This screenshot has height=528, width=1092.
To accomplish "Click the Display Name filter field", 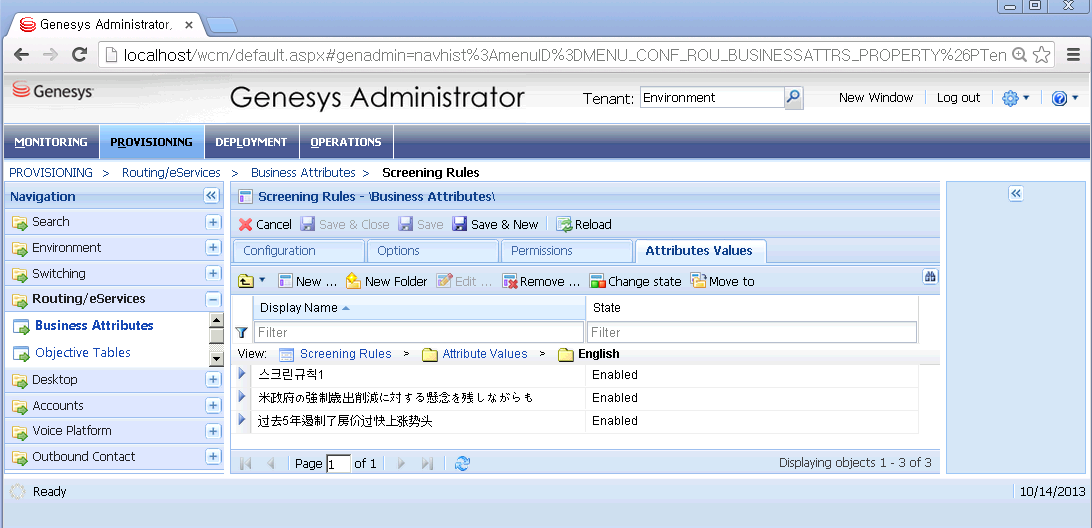I will click(419, 332).
